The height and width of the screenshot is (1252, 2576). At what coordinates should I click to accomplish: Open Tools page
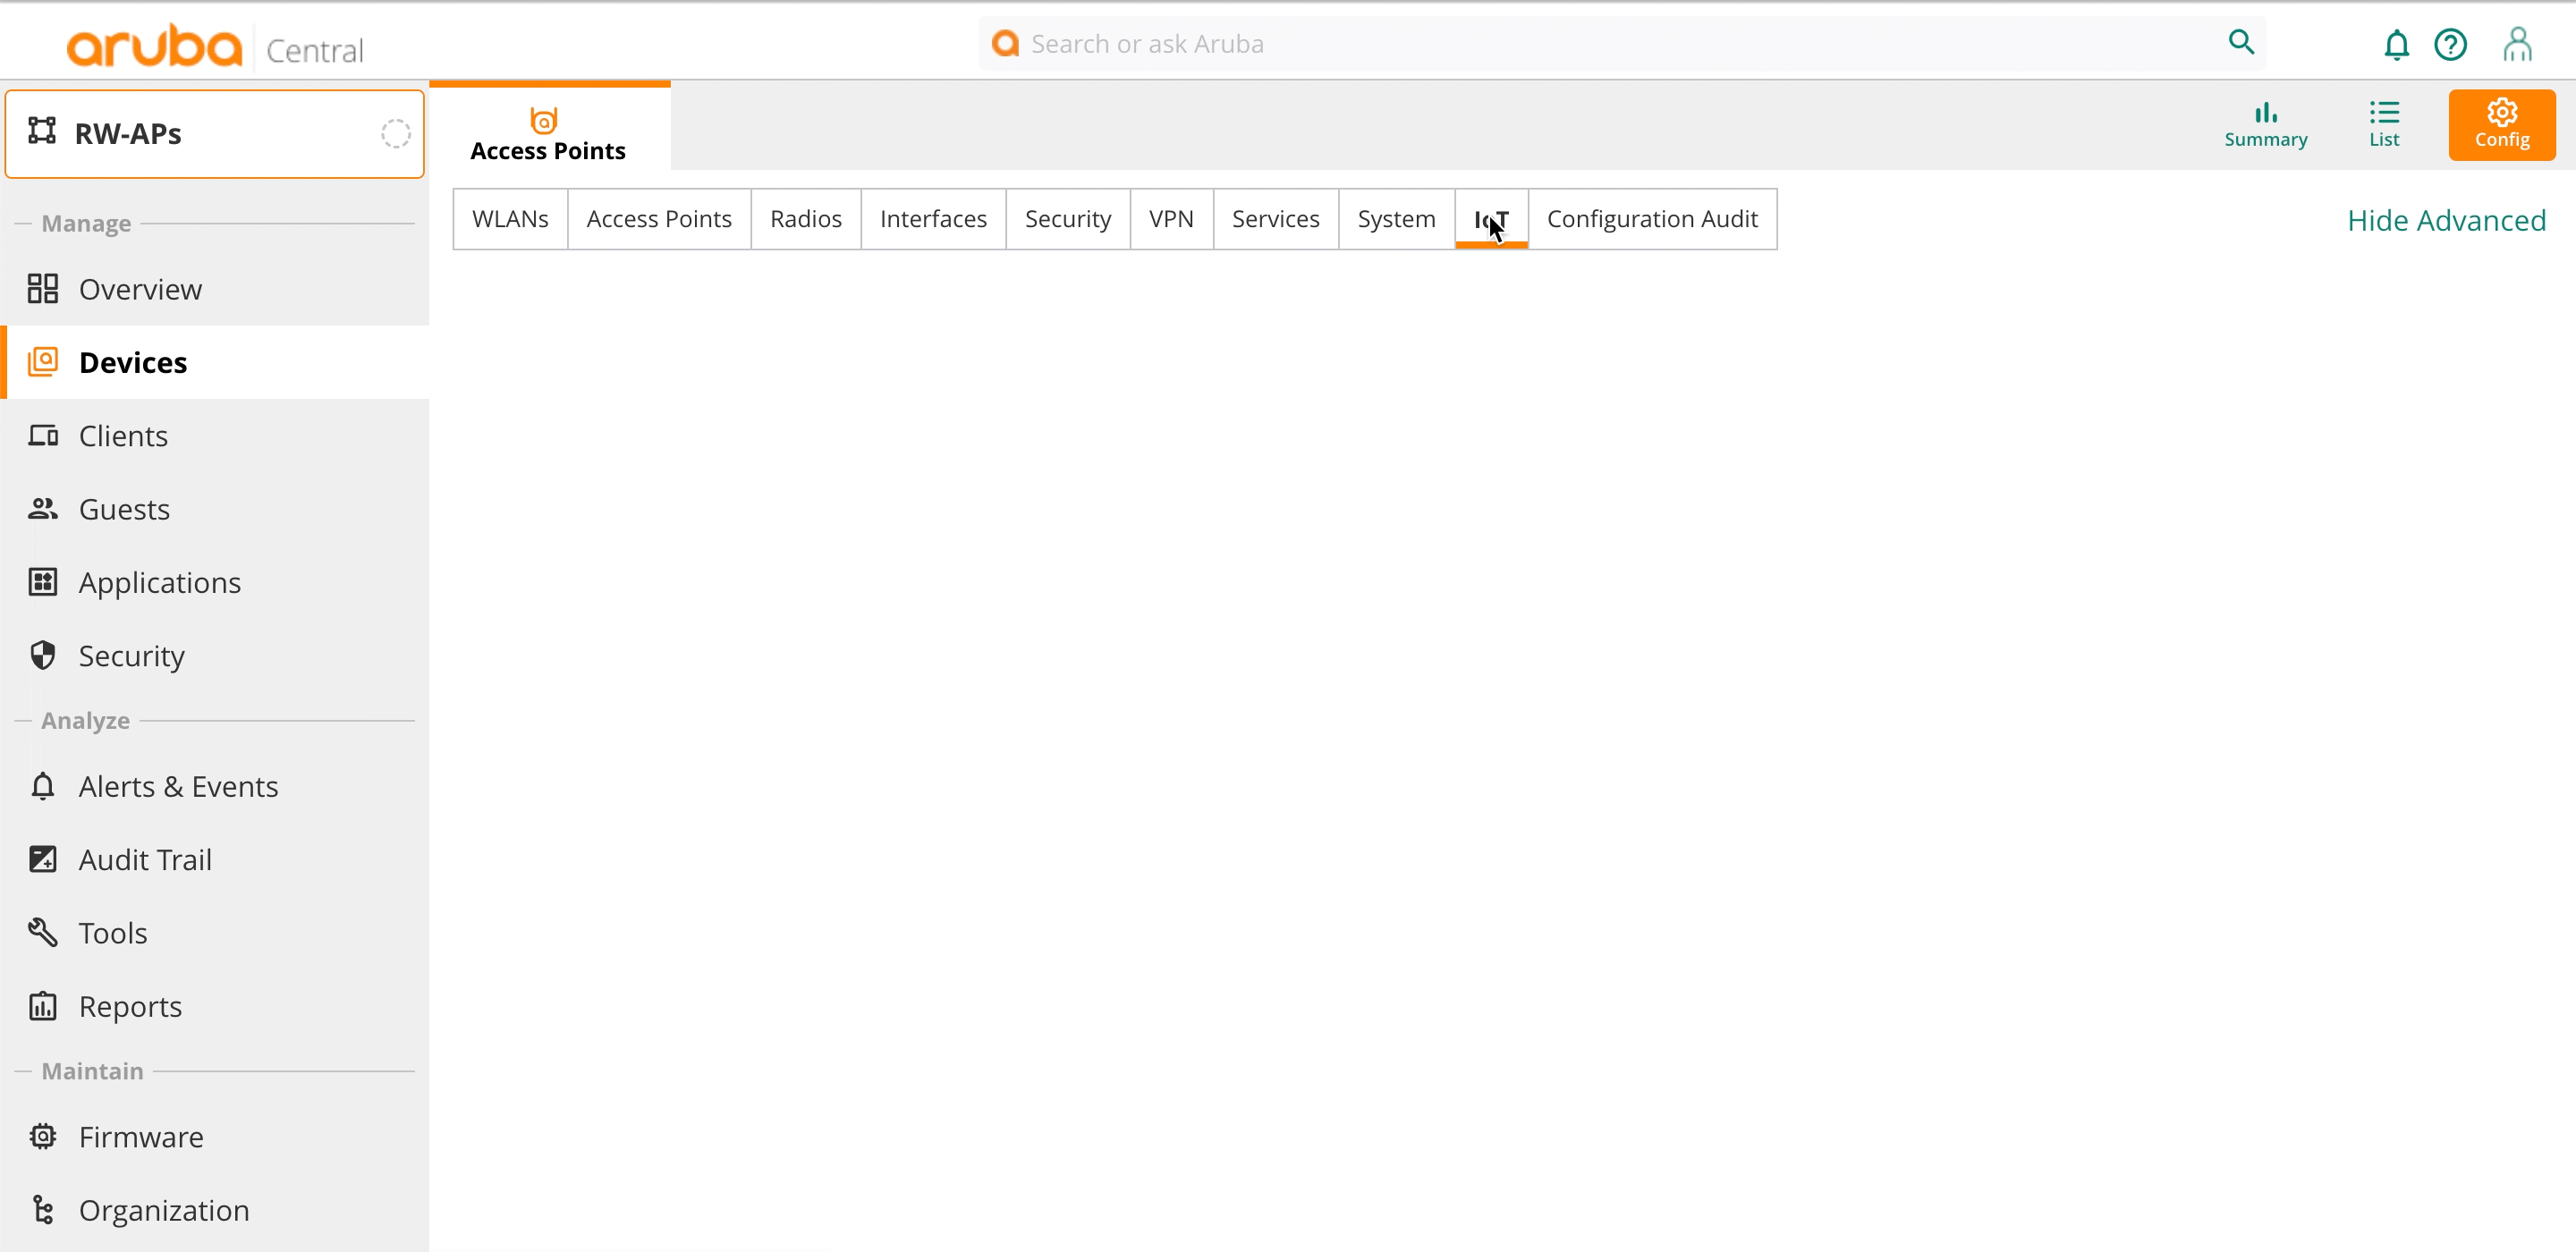tap(215, 932)
